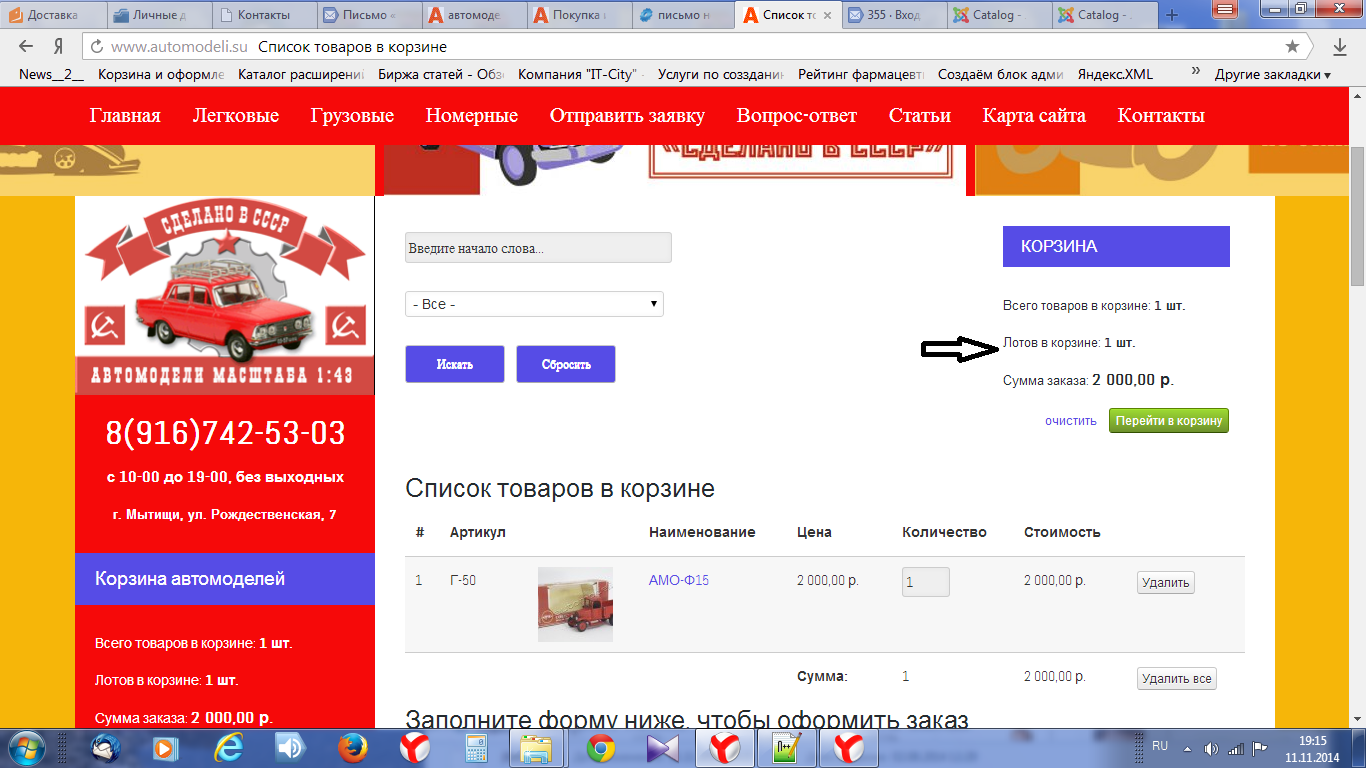Open a new browser tab with plus
Image resolution: width=1366 pixels, height=768 pixels.
1173,15
